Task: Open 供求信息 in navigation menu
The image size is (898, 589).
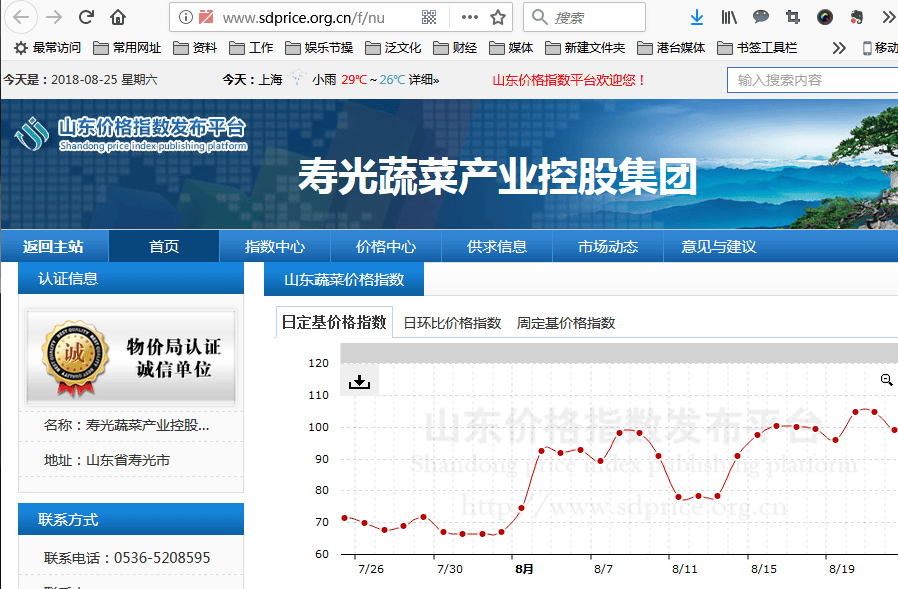Action: coord(497,247)
